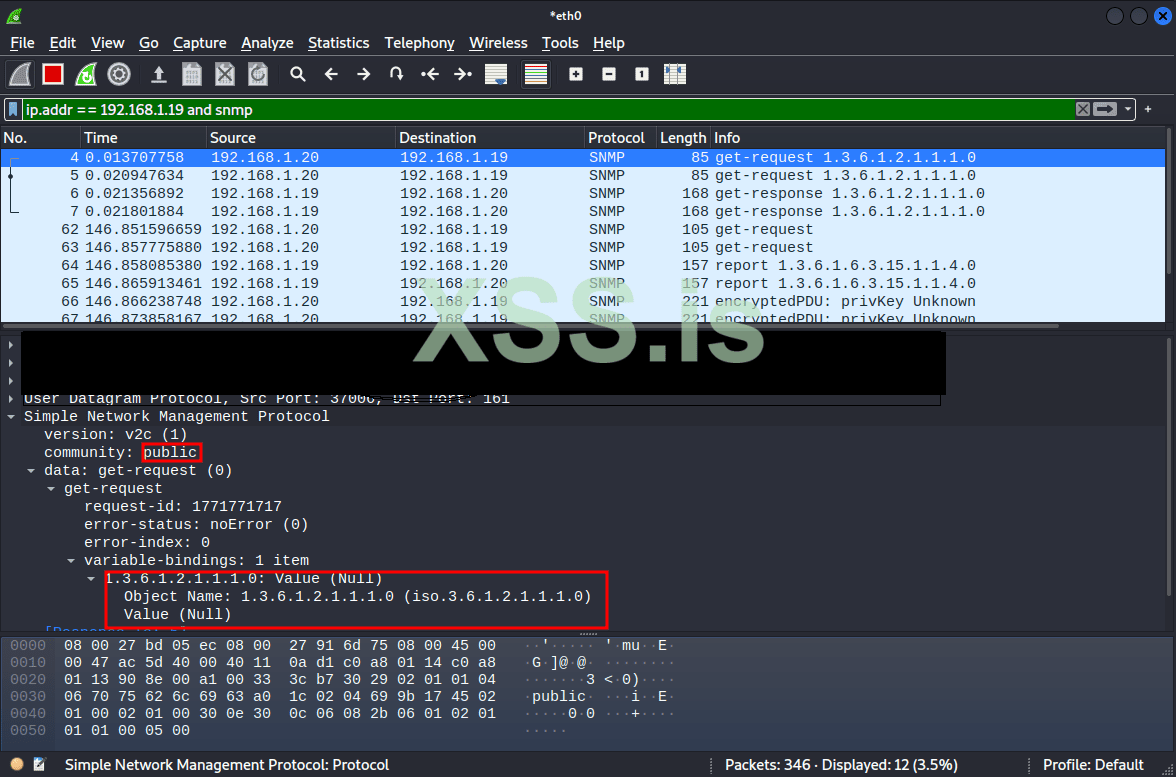Add a filter button with the plus icon
1176x777 pixels.
[1148, 110]
